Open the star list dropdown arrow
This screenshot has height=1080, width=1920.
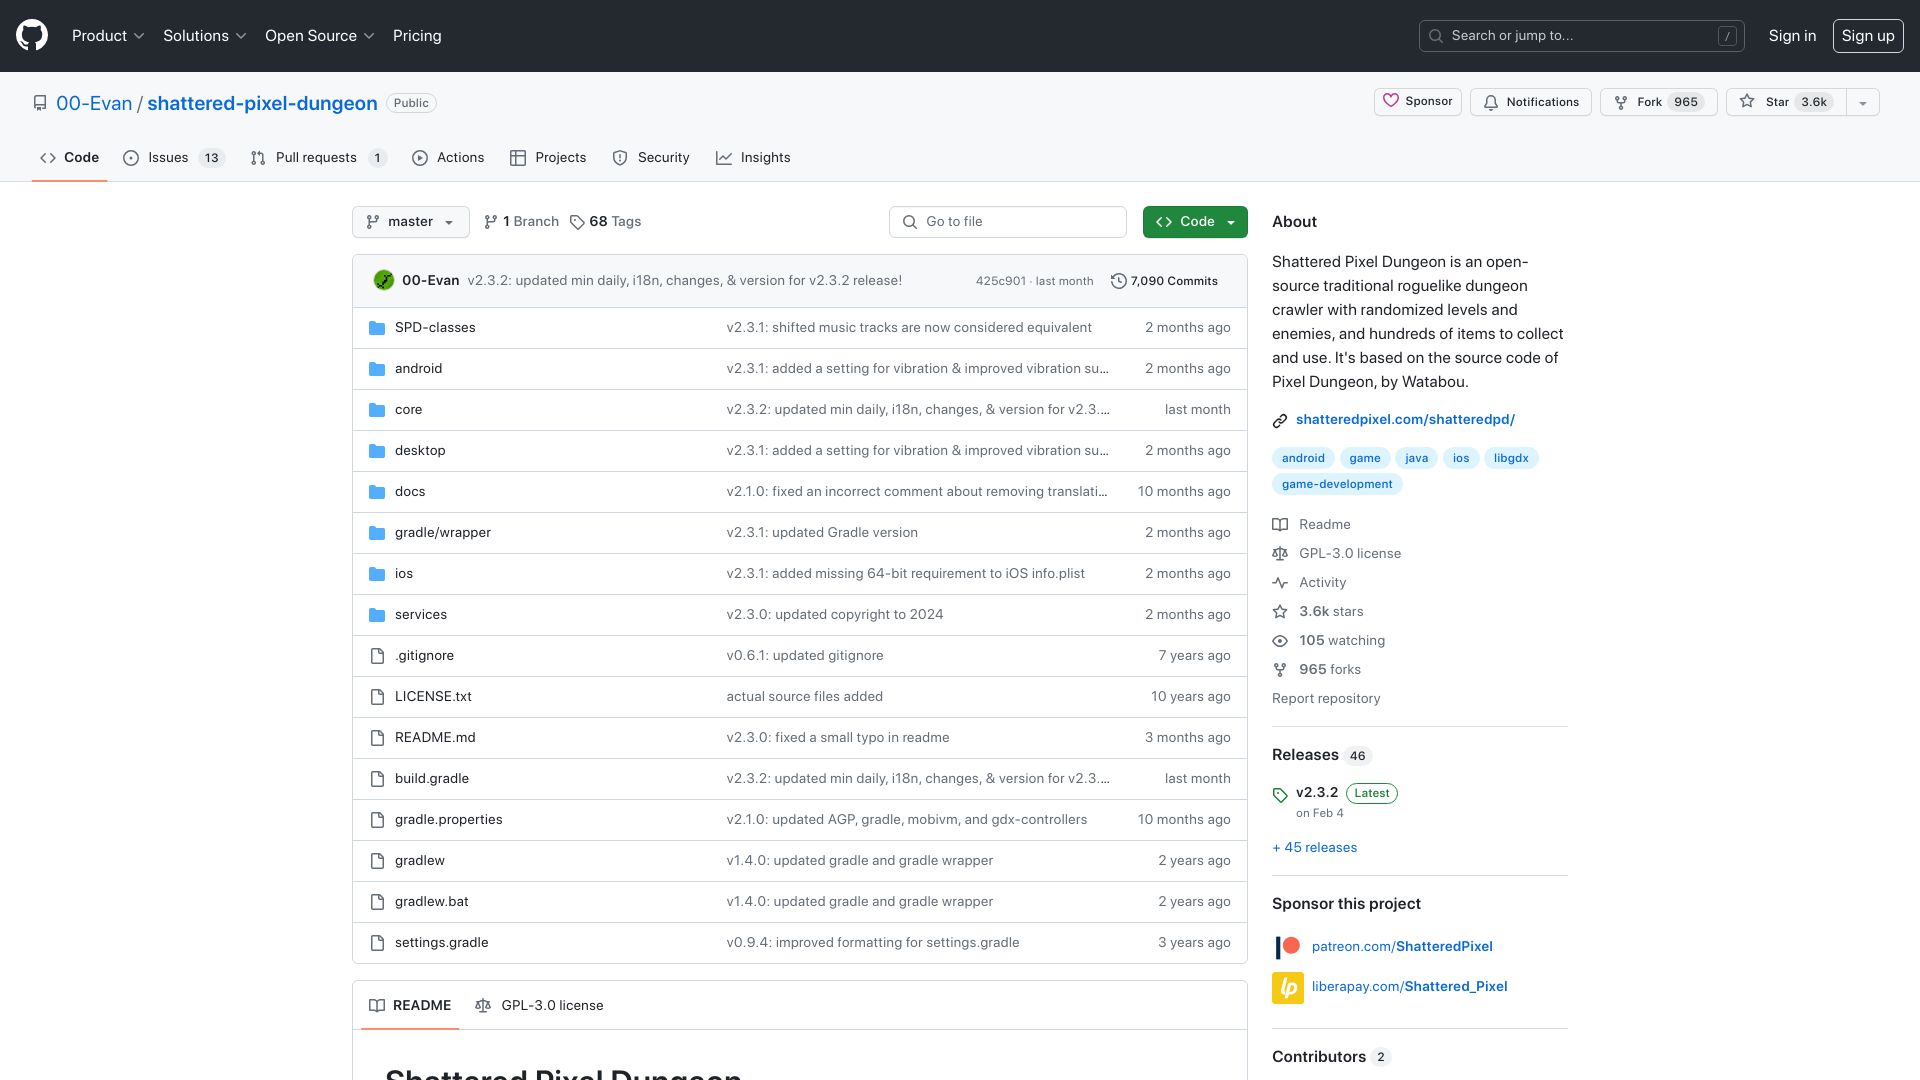1863,103
